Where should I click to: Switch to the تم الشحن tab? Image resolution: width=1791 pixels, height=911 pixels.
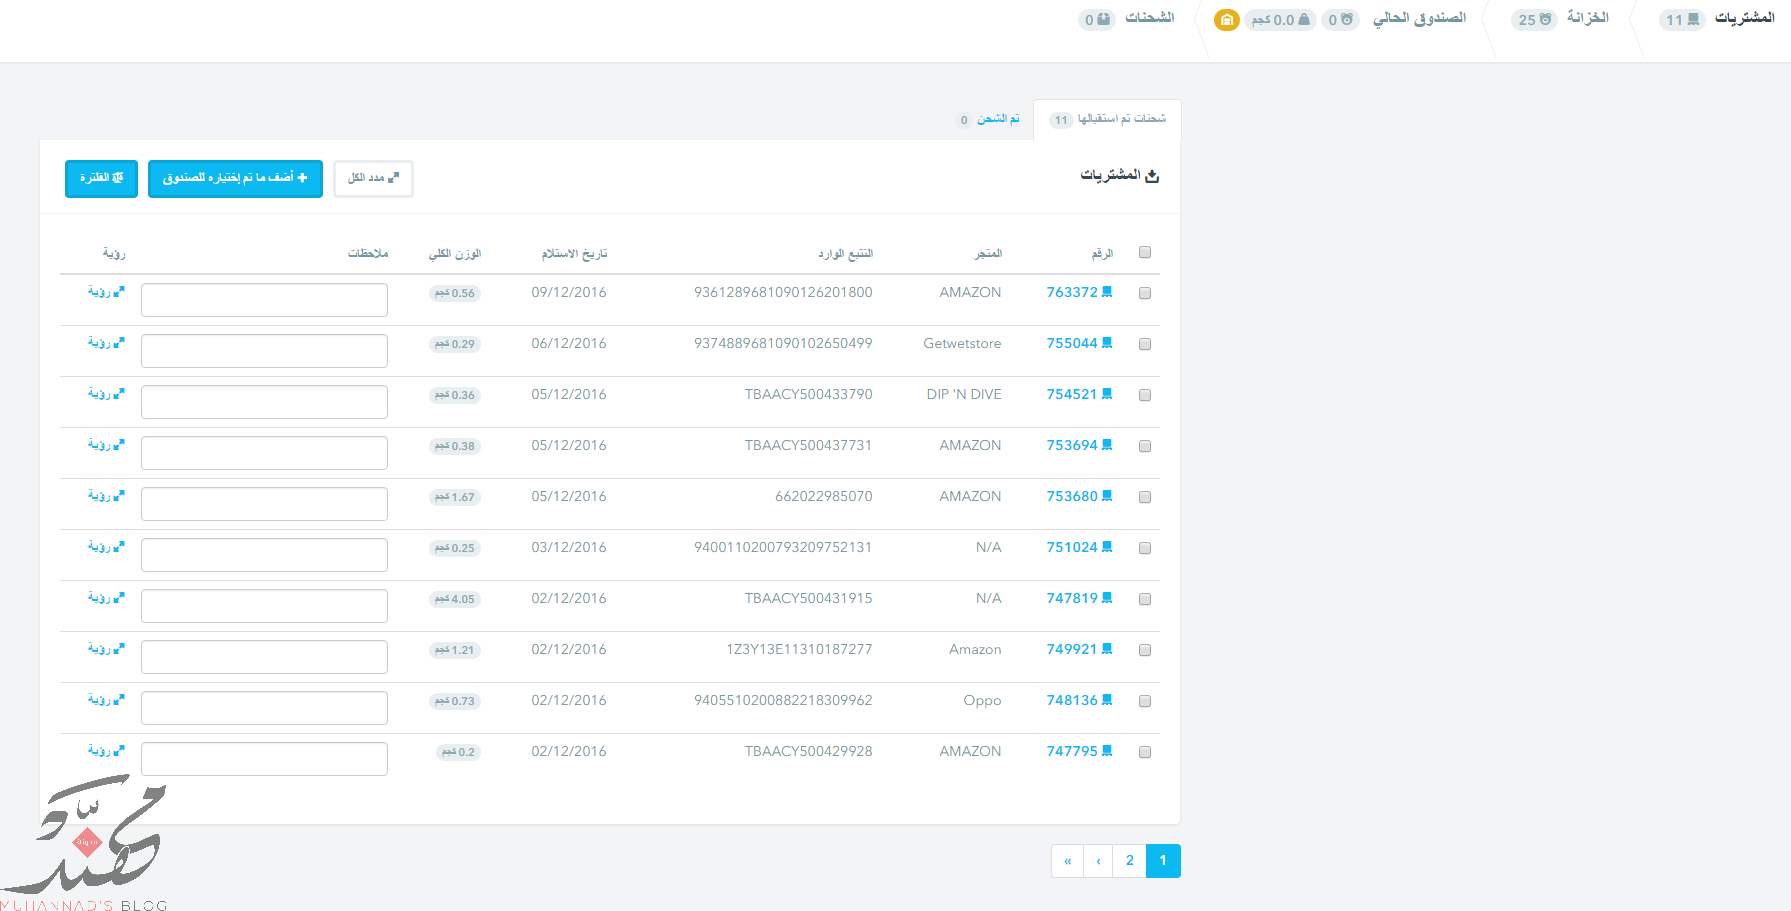point(989,119)
